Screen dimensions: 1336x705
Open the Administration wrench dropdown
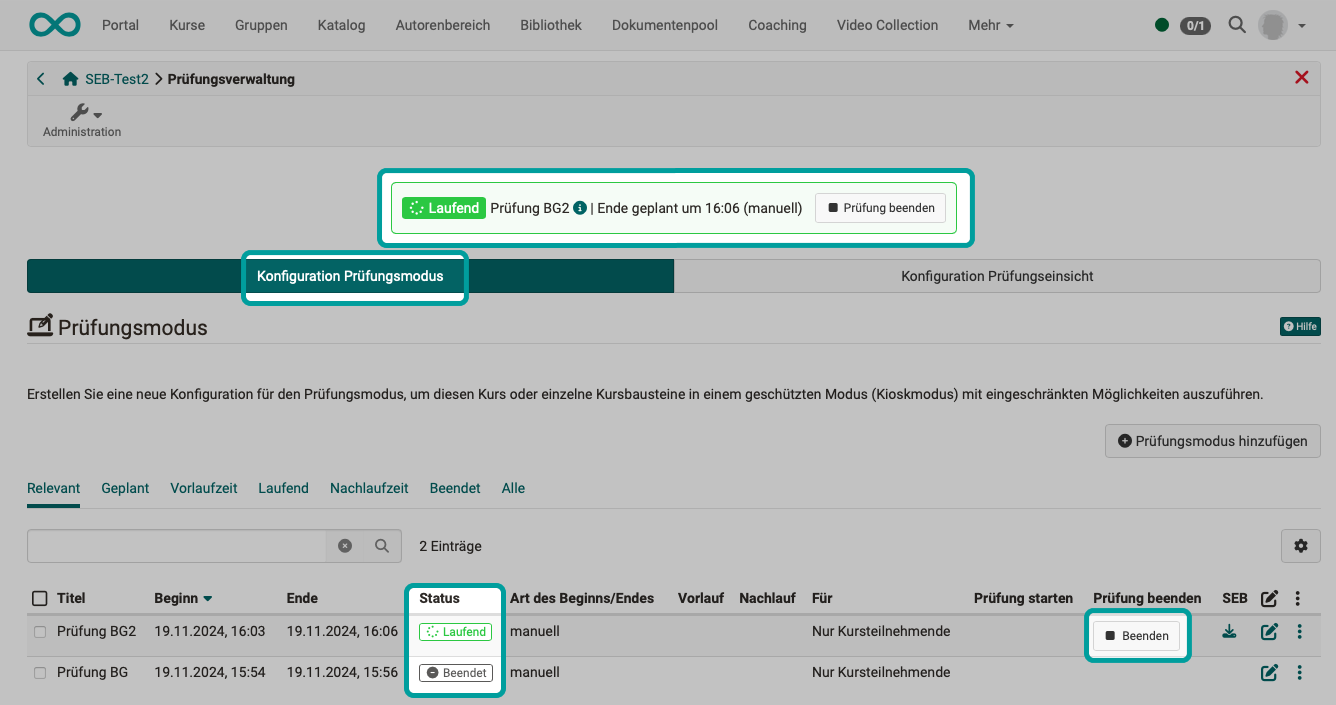pos(84,113)
